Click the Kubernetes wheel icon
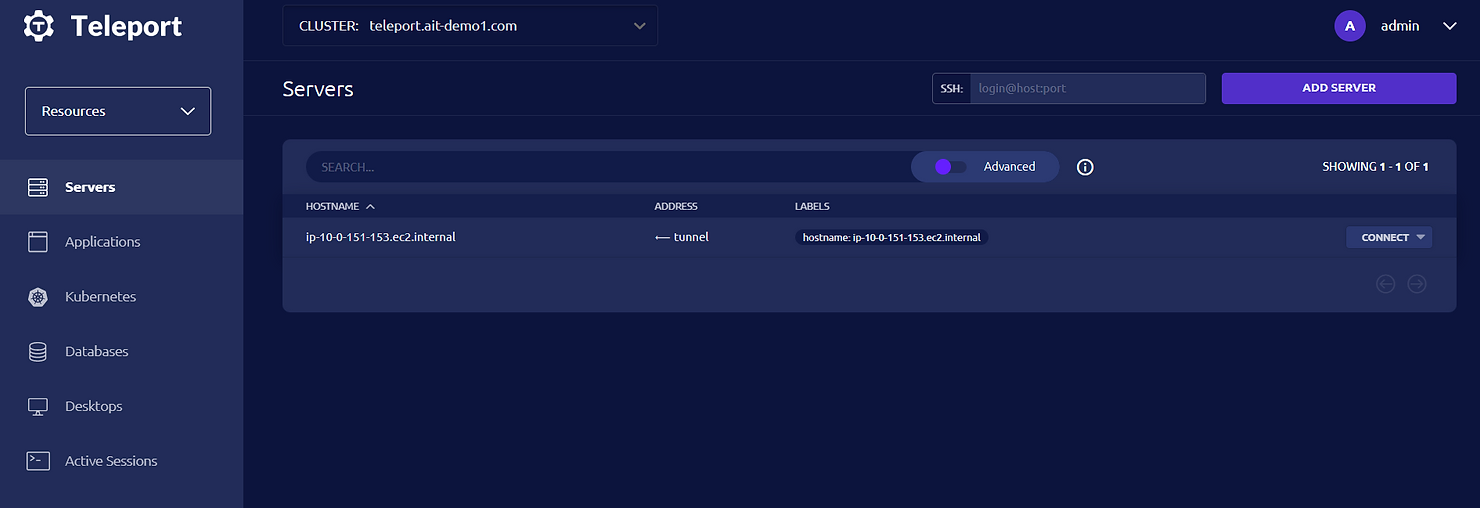 click(38, 297)
